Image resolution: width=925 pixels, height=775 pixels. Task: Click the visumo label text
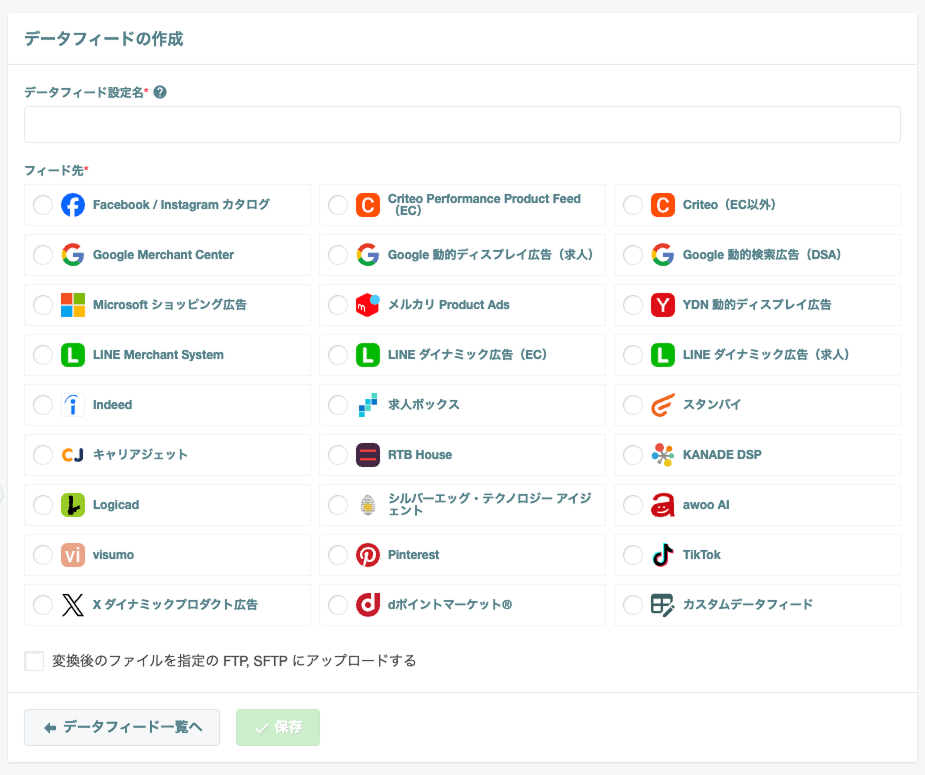coord(113,555)
